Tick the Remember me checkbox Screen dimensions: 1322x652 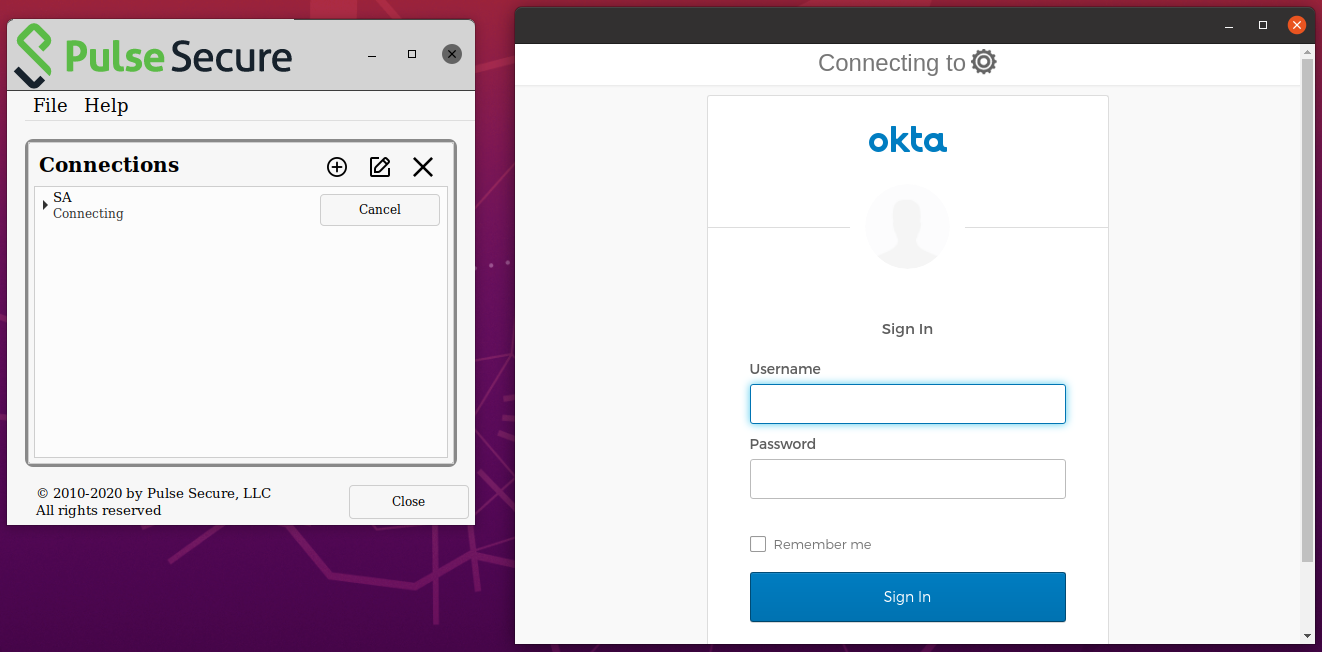pos(758,544)
